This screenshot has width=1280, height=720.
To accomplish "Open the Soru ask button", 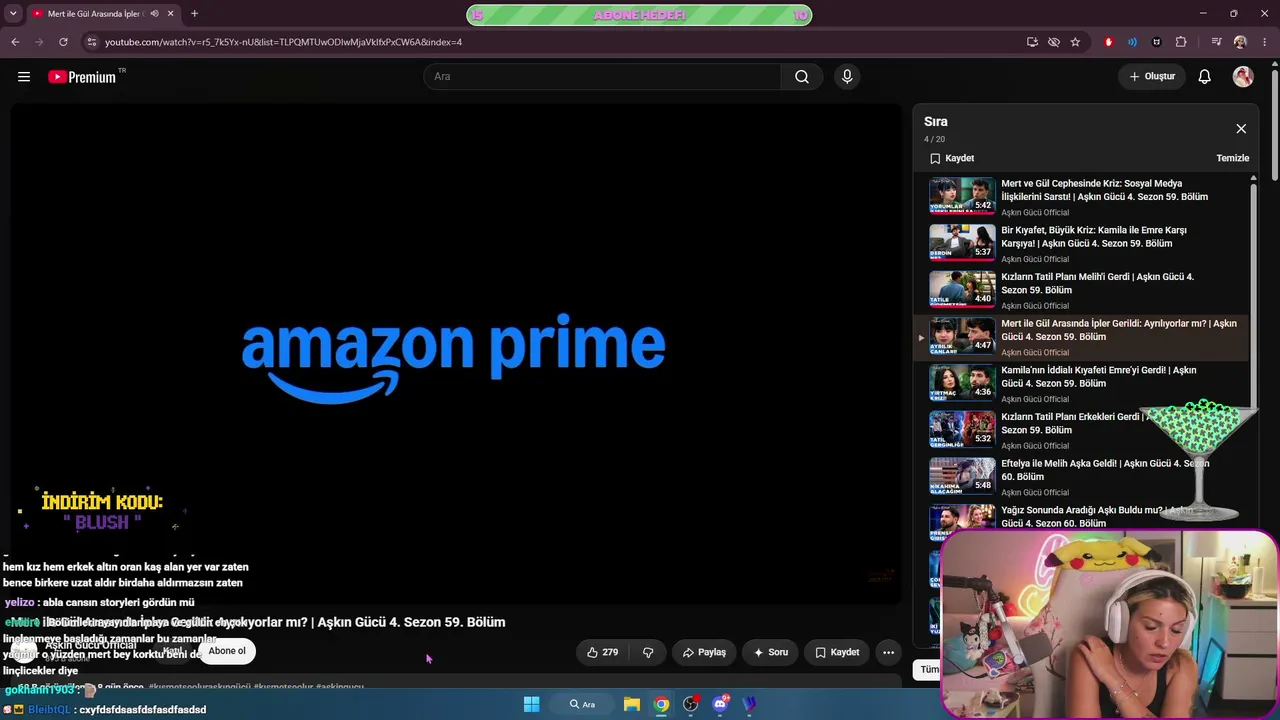I will point(770,652).
